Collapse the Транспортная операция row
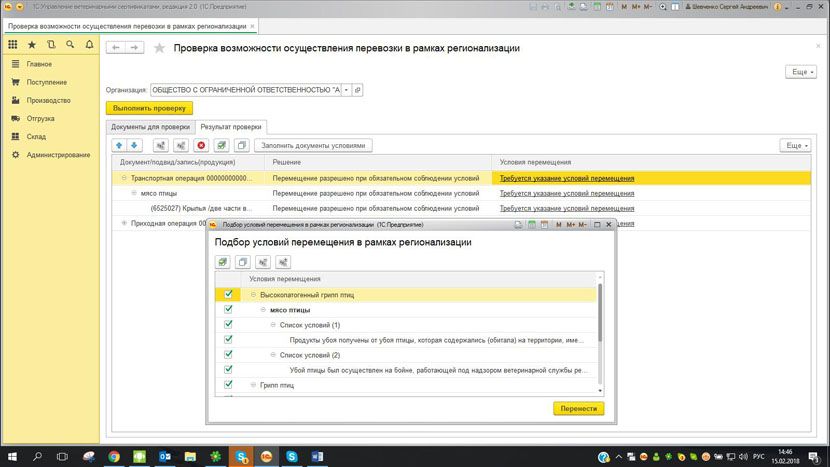Screen dimensions: 830x467 click(124, 178)
